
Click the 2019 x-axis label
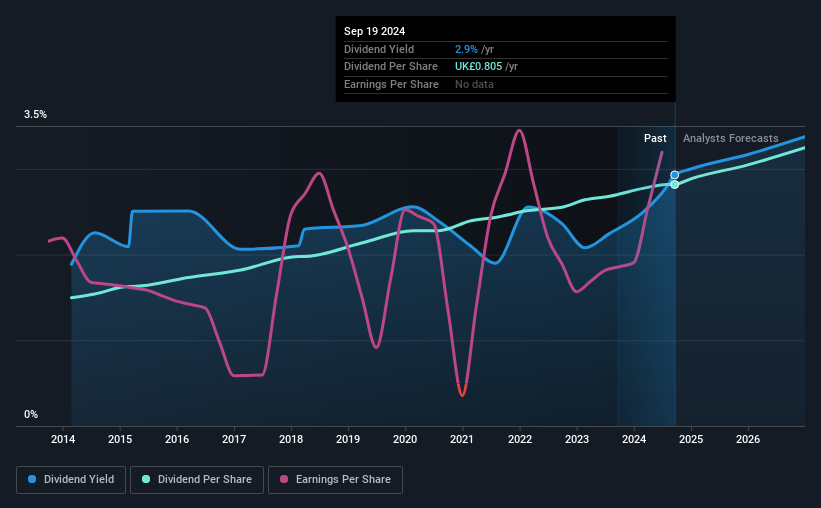coord(348,439)
